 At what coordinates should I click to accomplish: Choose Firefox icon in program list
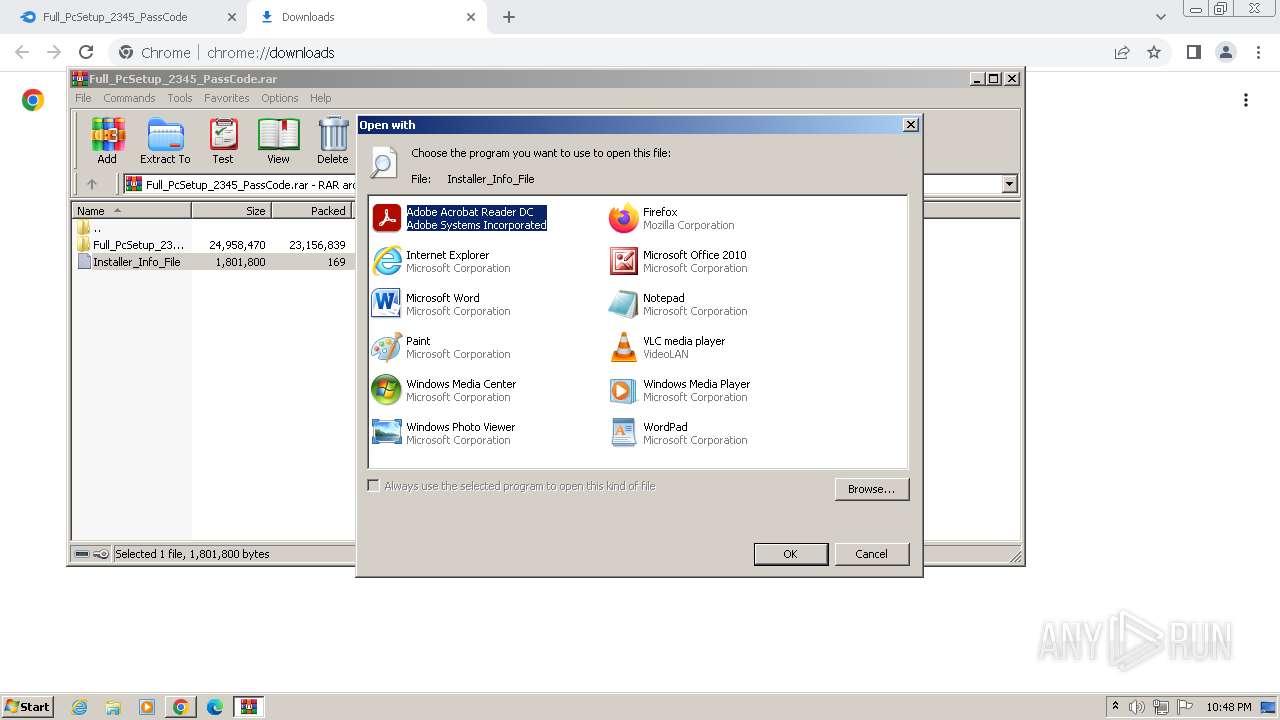pos(623,218)
